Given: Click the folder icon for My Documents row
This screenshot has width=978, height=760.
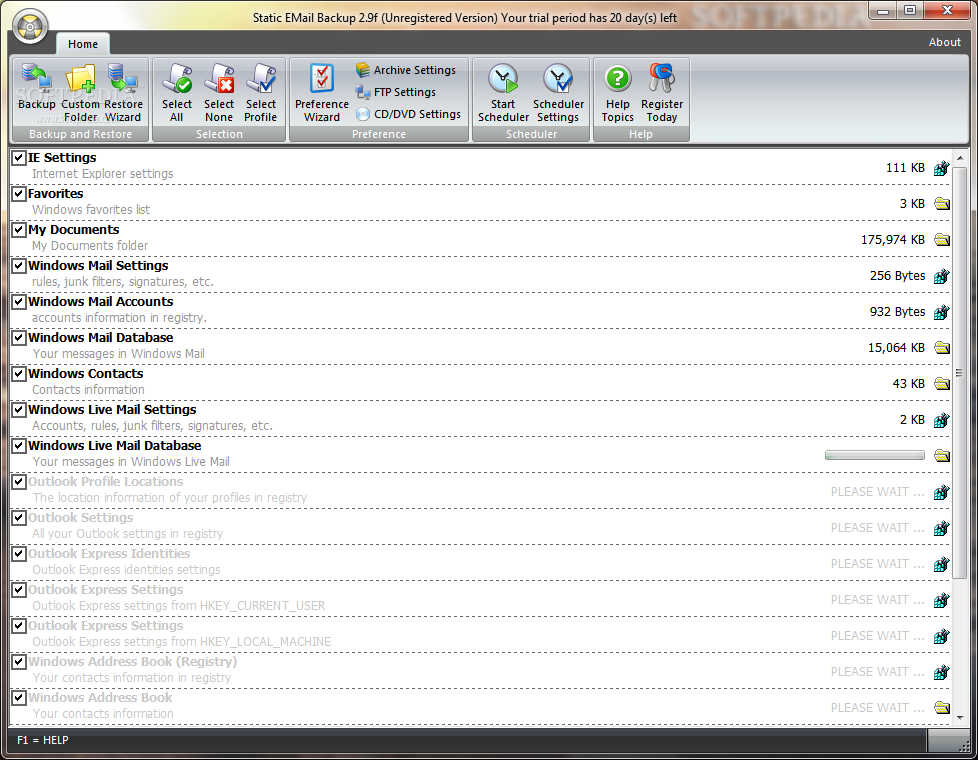Looking at the screenshot, I should [942, 240].
